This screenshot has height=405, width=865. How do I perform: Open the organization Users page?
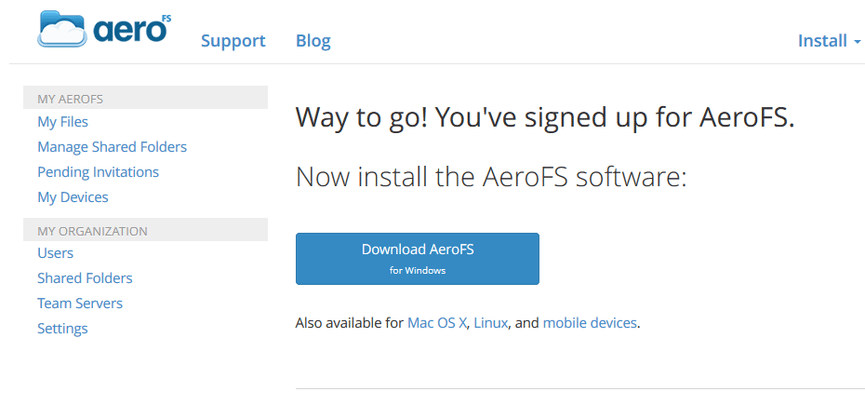(x=55, y=253)
